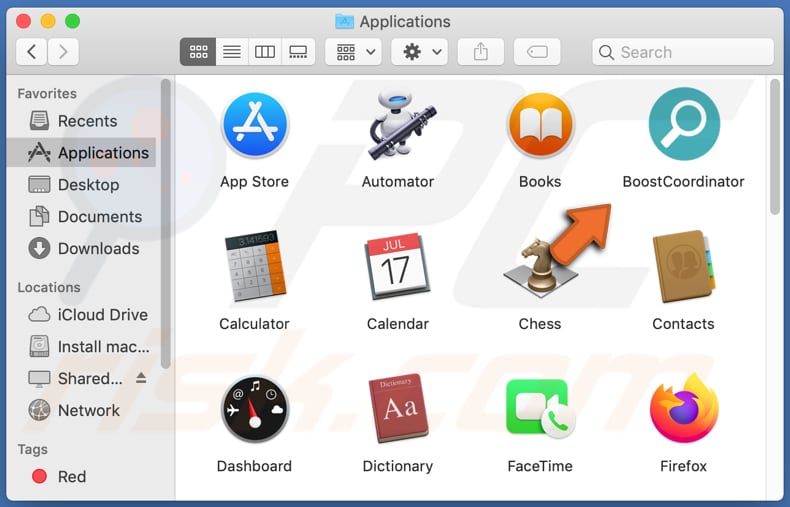Switch to icon view mode

pos(198,52)
